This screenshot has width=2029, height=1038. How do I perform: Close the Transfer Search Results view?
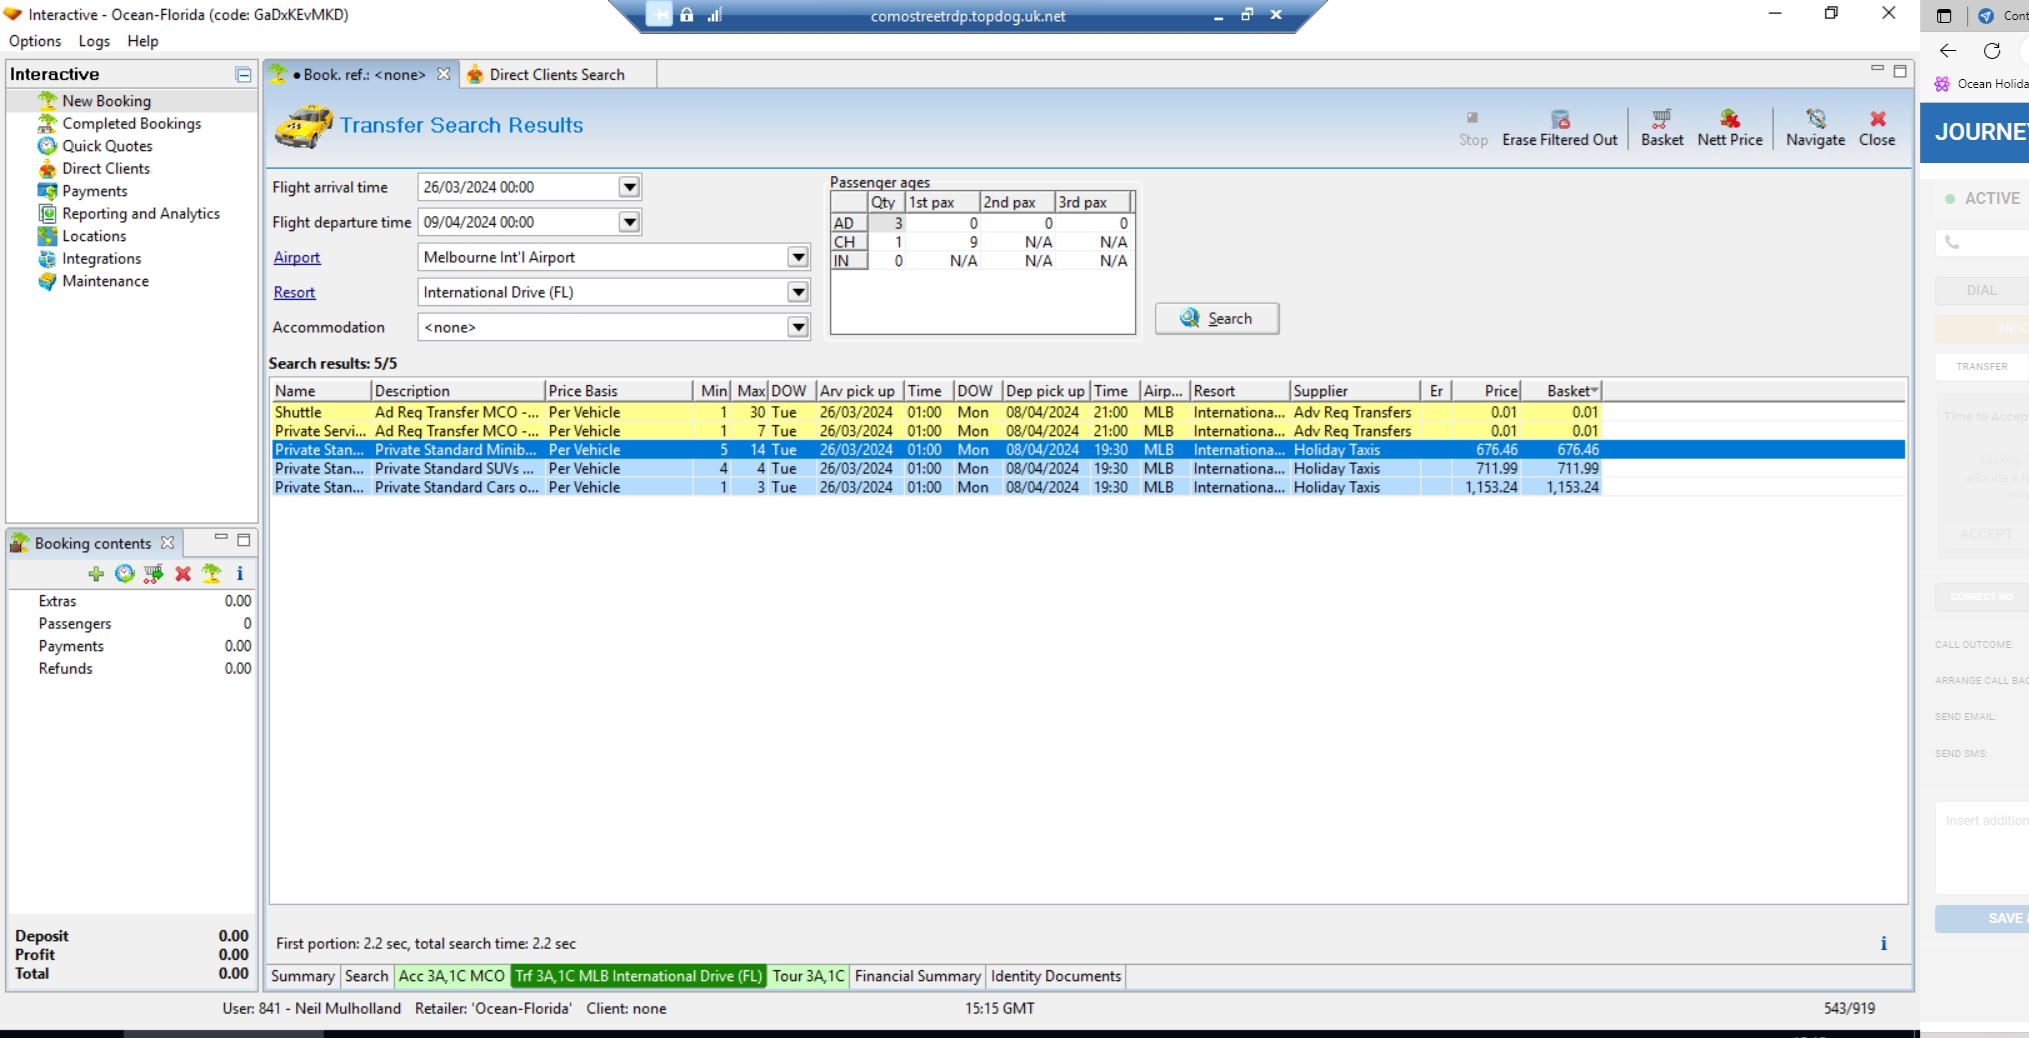[1877, 128]
